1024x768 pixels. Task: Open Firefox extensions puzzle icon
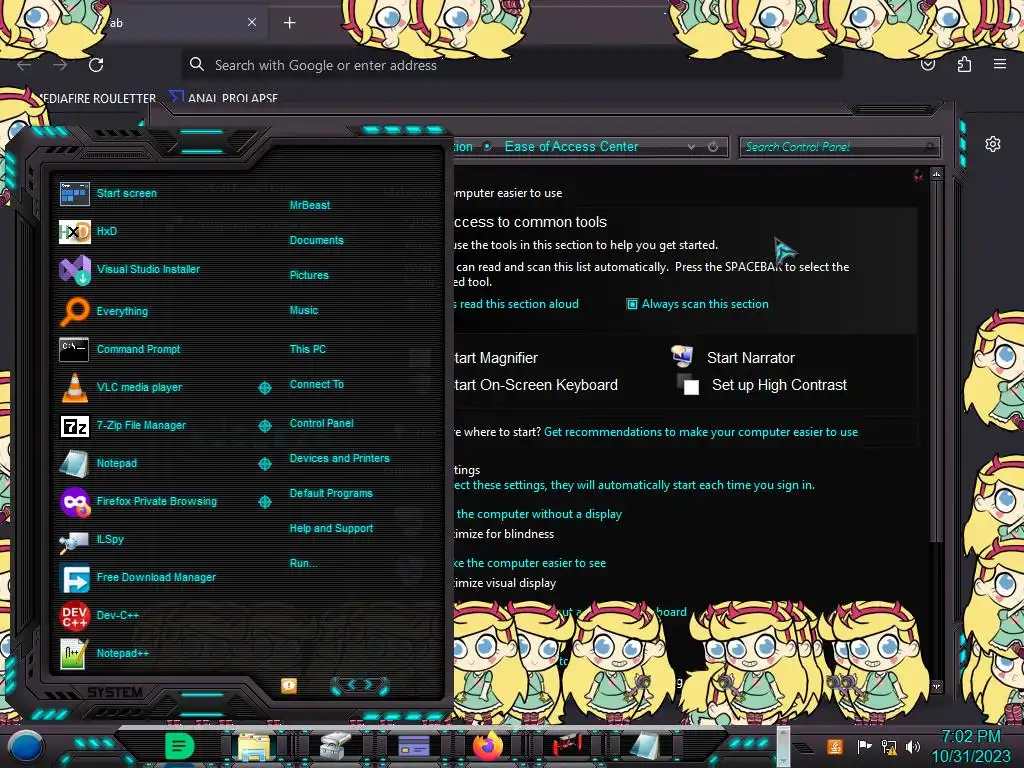click(x=964, y=65)
